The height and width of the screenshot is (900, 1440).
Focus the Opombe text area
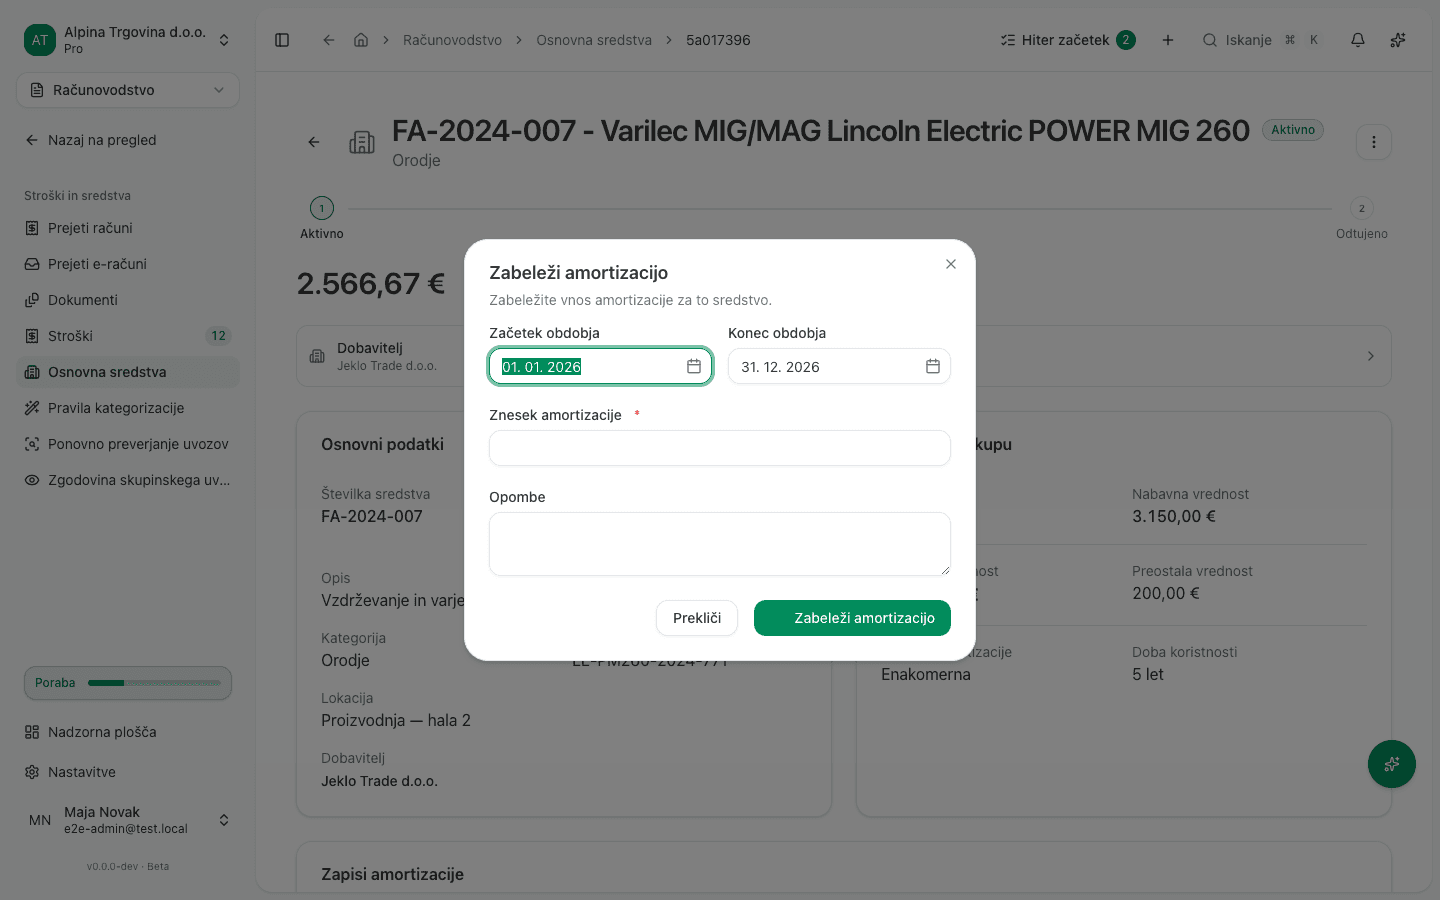(720, 544)
